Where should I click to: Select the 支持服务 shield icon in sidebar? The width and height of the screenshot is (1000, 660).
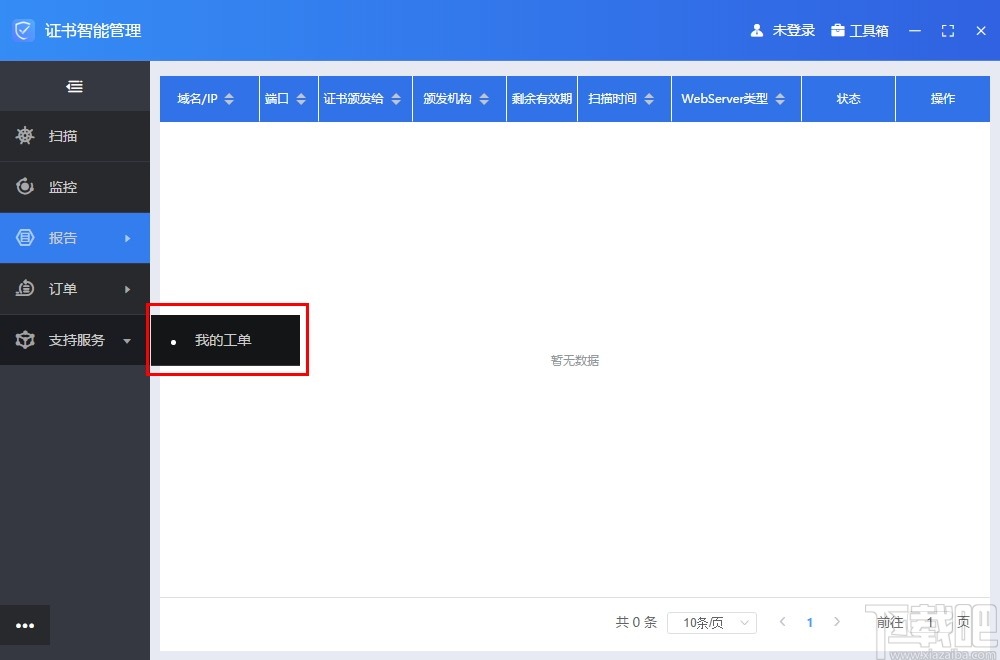coord(25,339)
